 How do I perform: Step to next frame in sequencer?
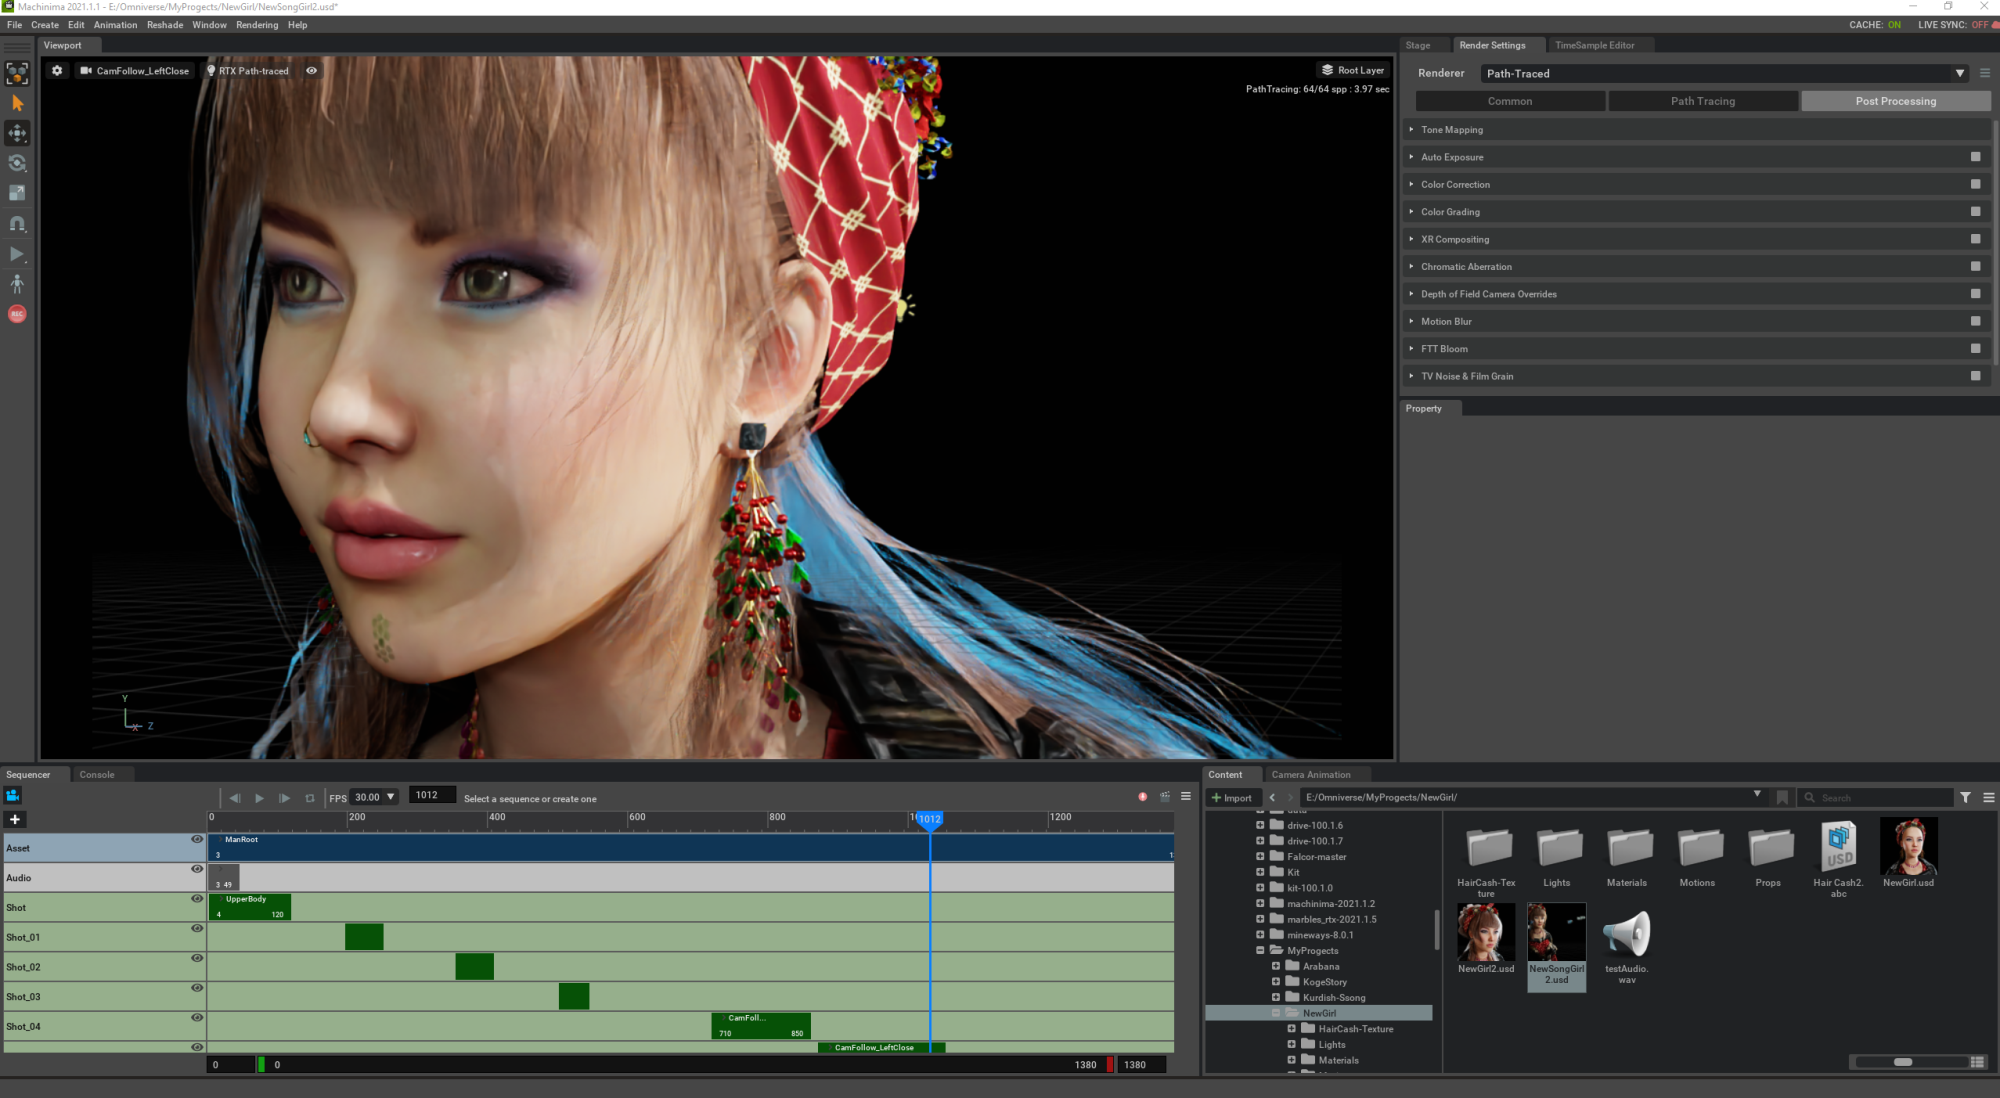(x=284, y=798)
